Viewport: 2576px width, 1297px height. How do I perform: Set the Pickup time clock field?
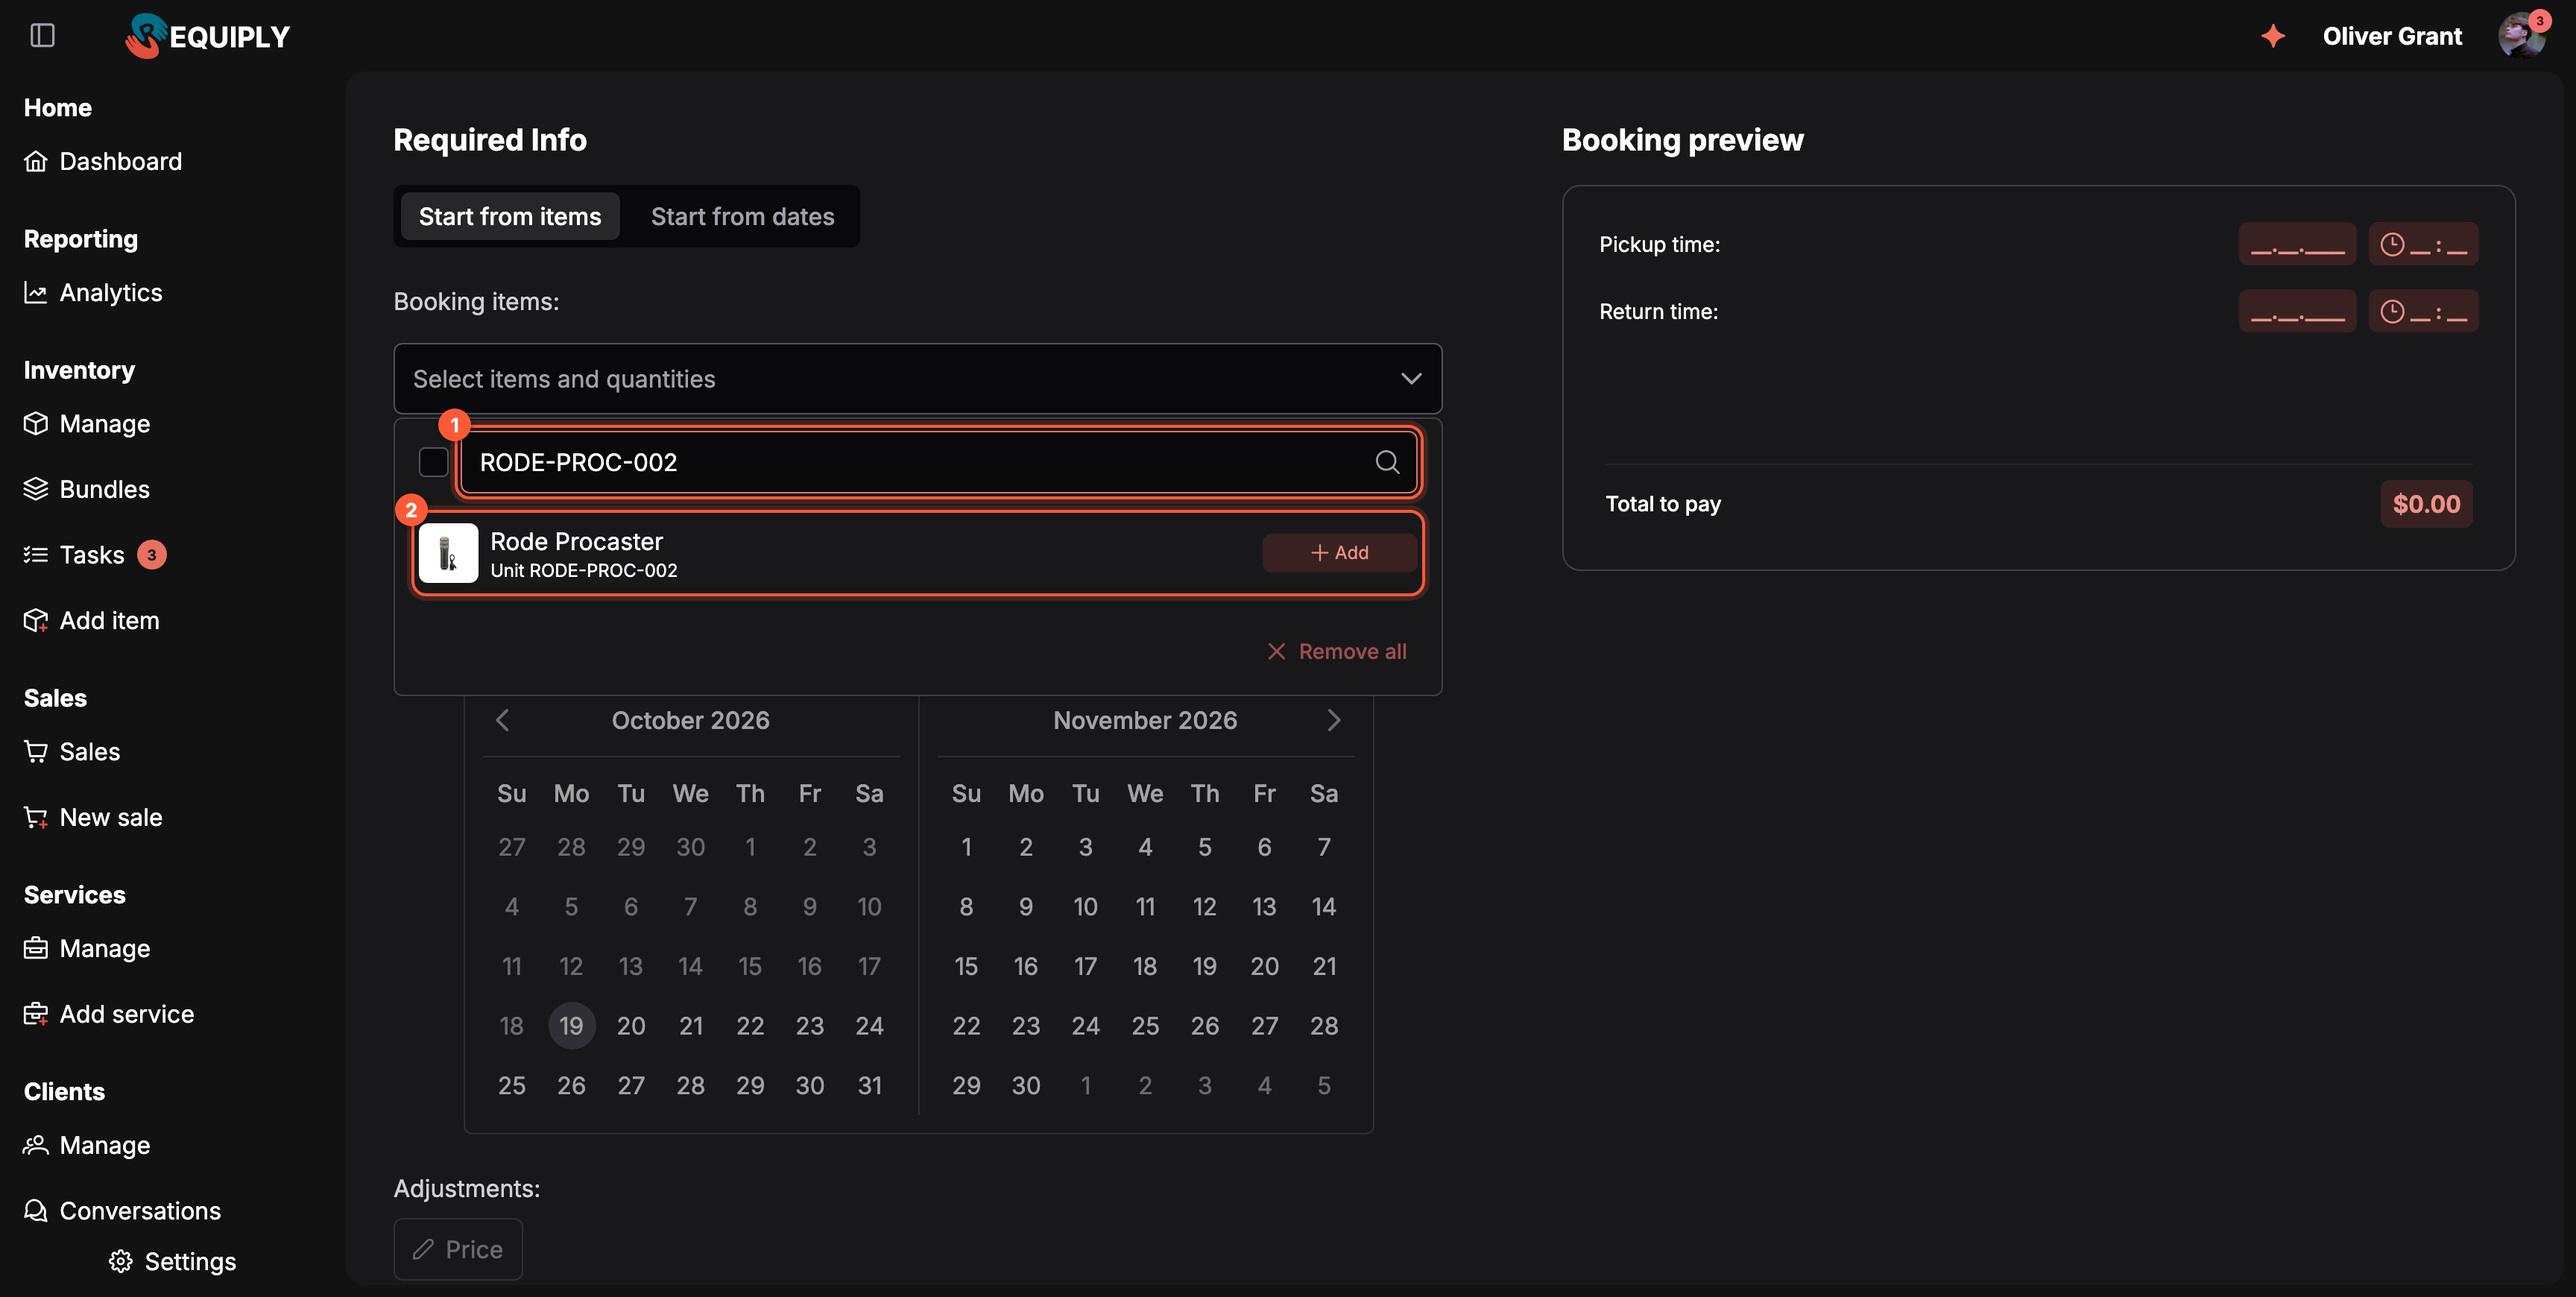tap(2423, 244)
